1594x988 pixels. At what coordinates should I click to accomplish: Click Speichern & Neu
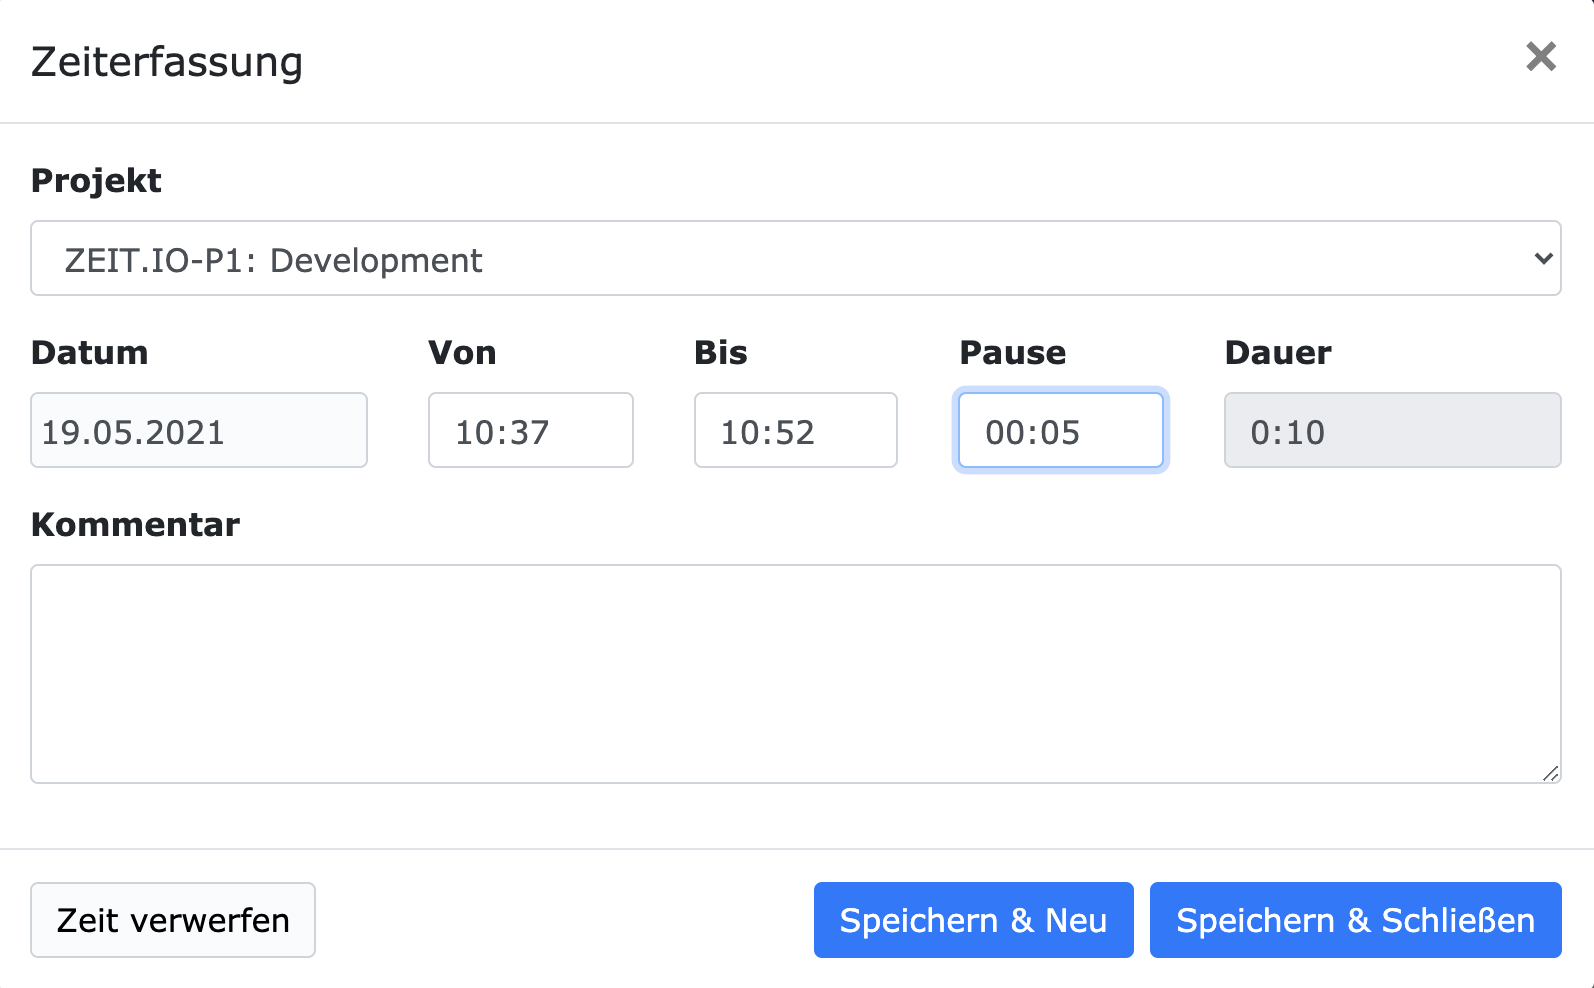coord(973,919)
